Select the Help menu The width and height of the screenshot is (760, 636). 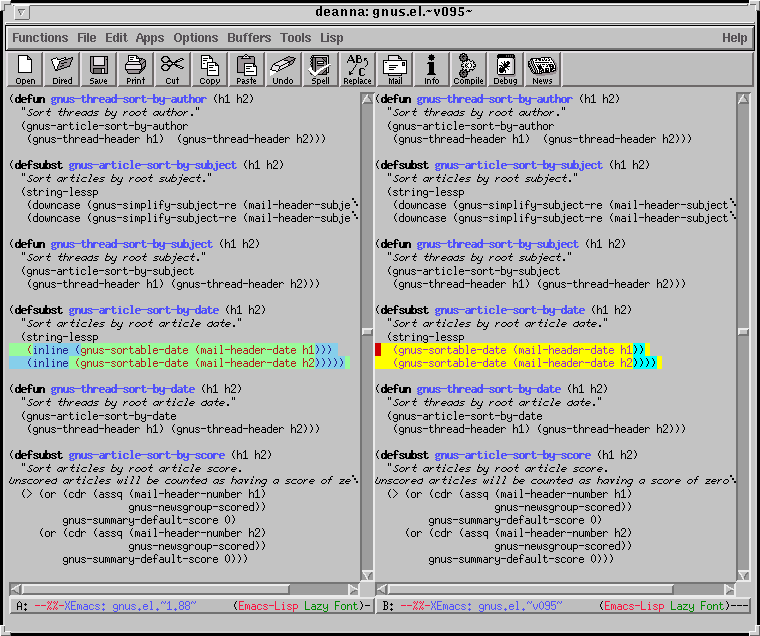tap(734, 38)
